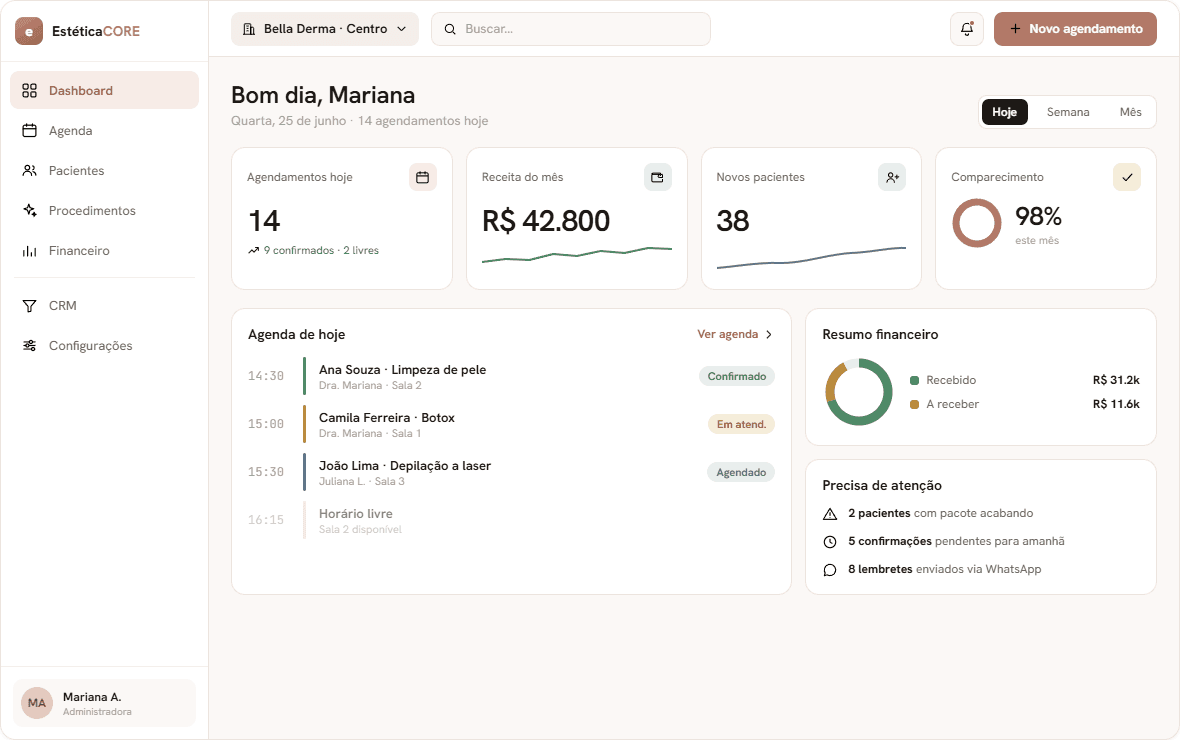Open Ana Souza · Limpeza de pele appointment
This screenshot has height=740, width=1180.
click(511, 376)
